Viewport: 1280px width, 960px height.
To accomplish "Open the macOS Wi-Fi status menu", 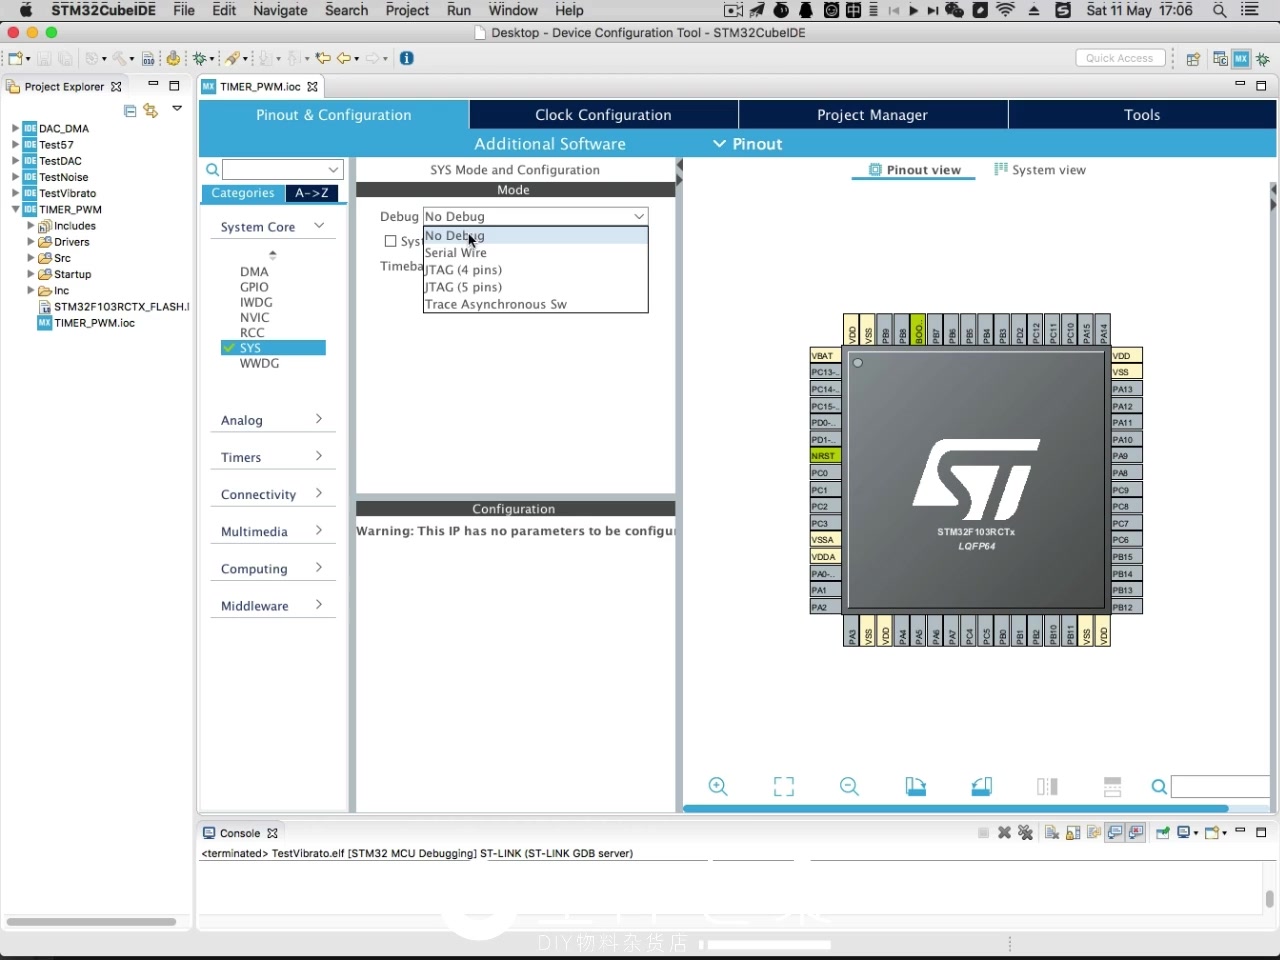I will point(1006,10).
